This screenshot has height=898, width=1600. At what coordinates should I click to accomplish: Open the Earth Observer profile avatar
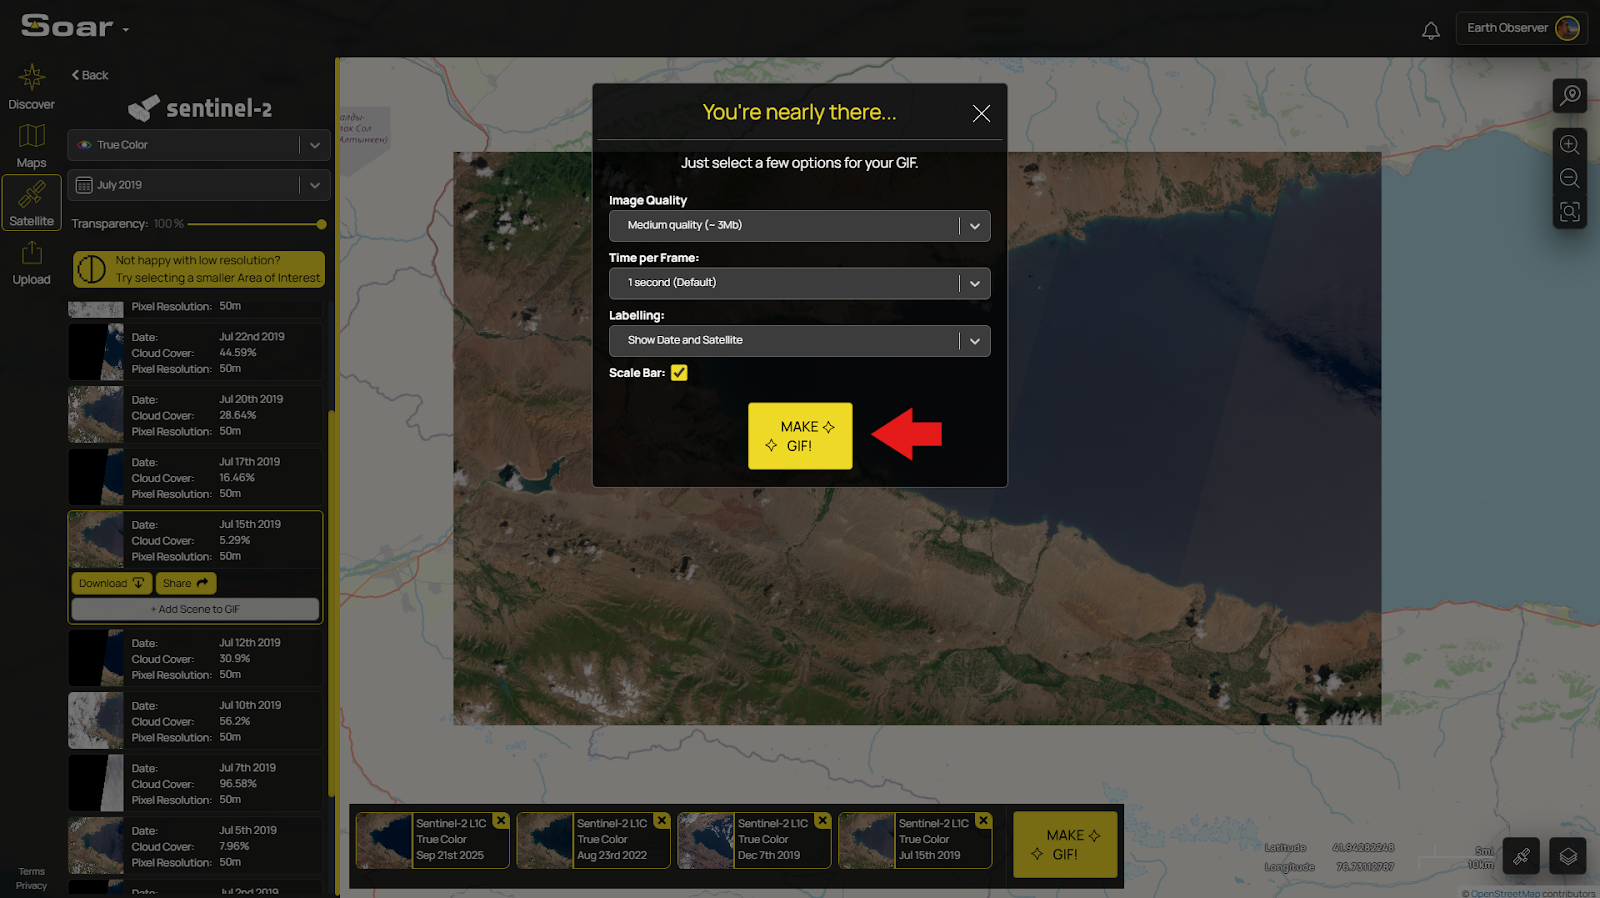pos(1567,28)
